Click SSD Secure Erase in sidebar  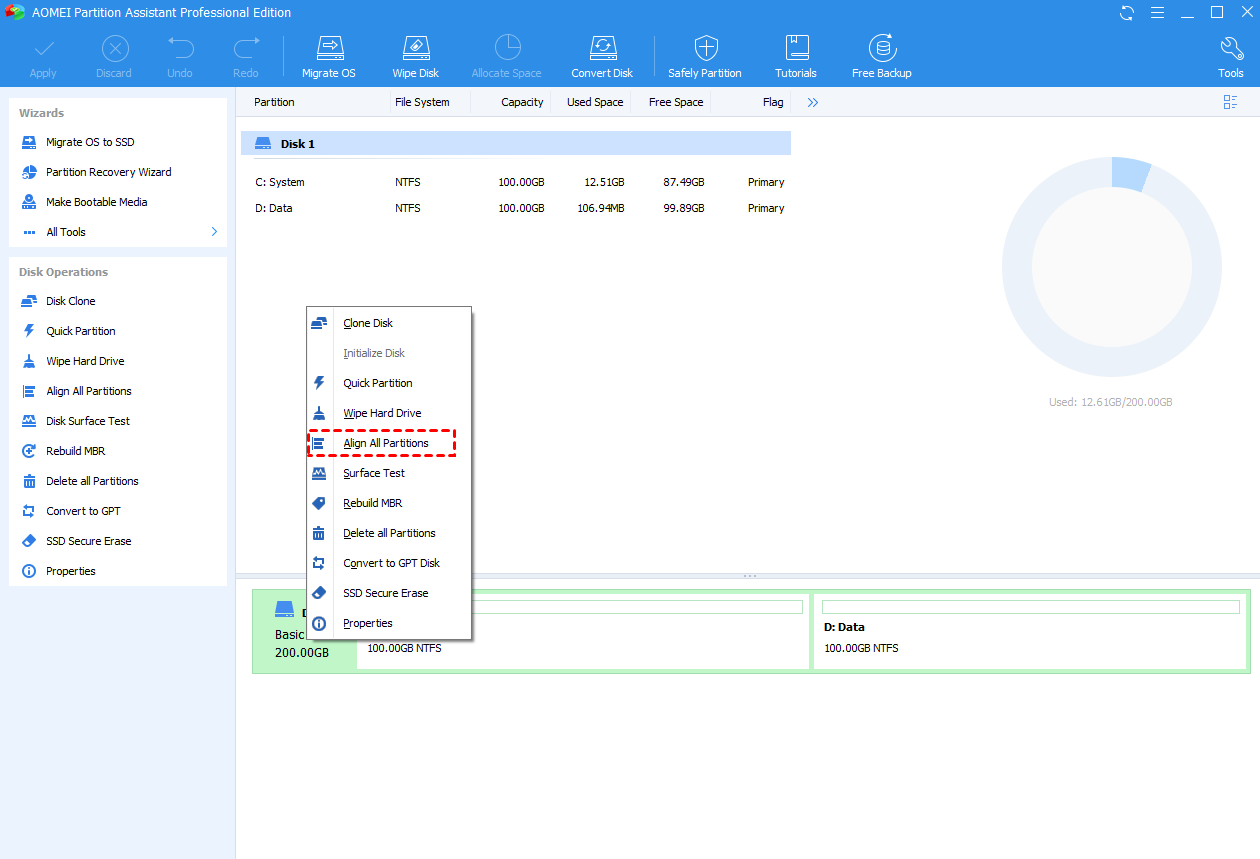coord(88,541)
